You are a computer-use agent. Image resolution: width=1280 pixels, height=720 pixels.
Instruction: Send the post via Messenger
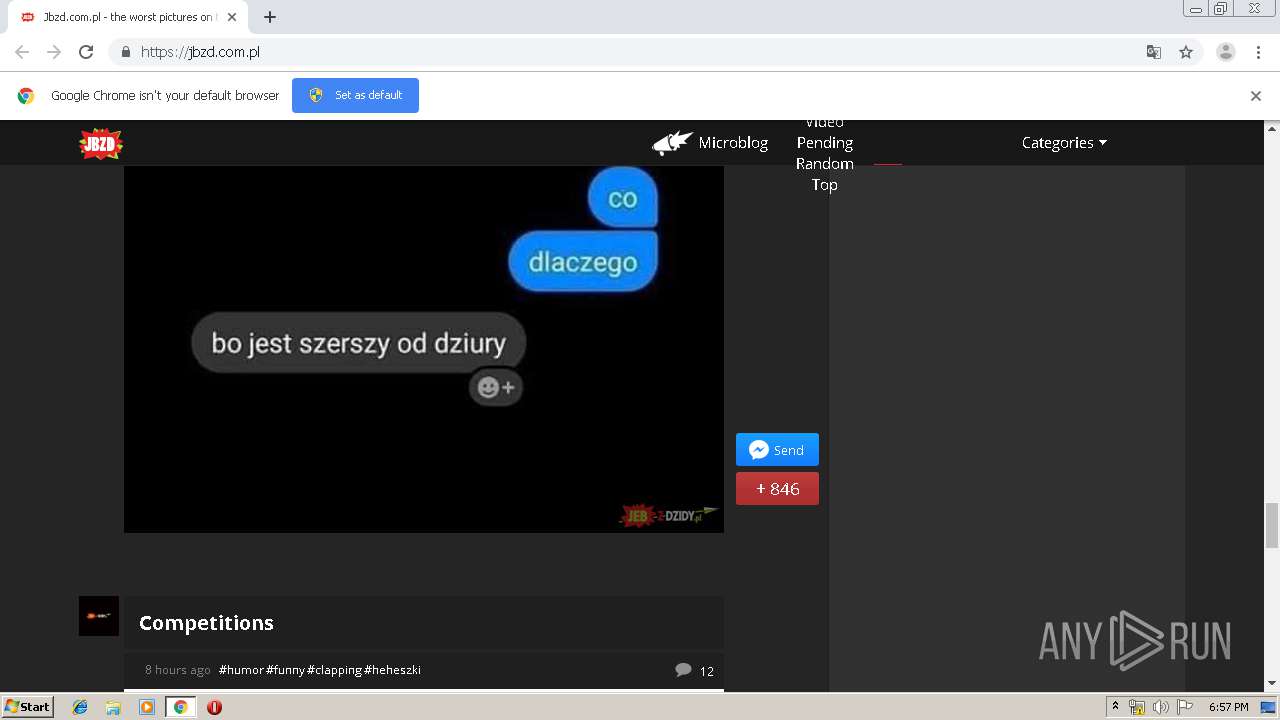tap(777, 450)
